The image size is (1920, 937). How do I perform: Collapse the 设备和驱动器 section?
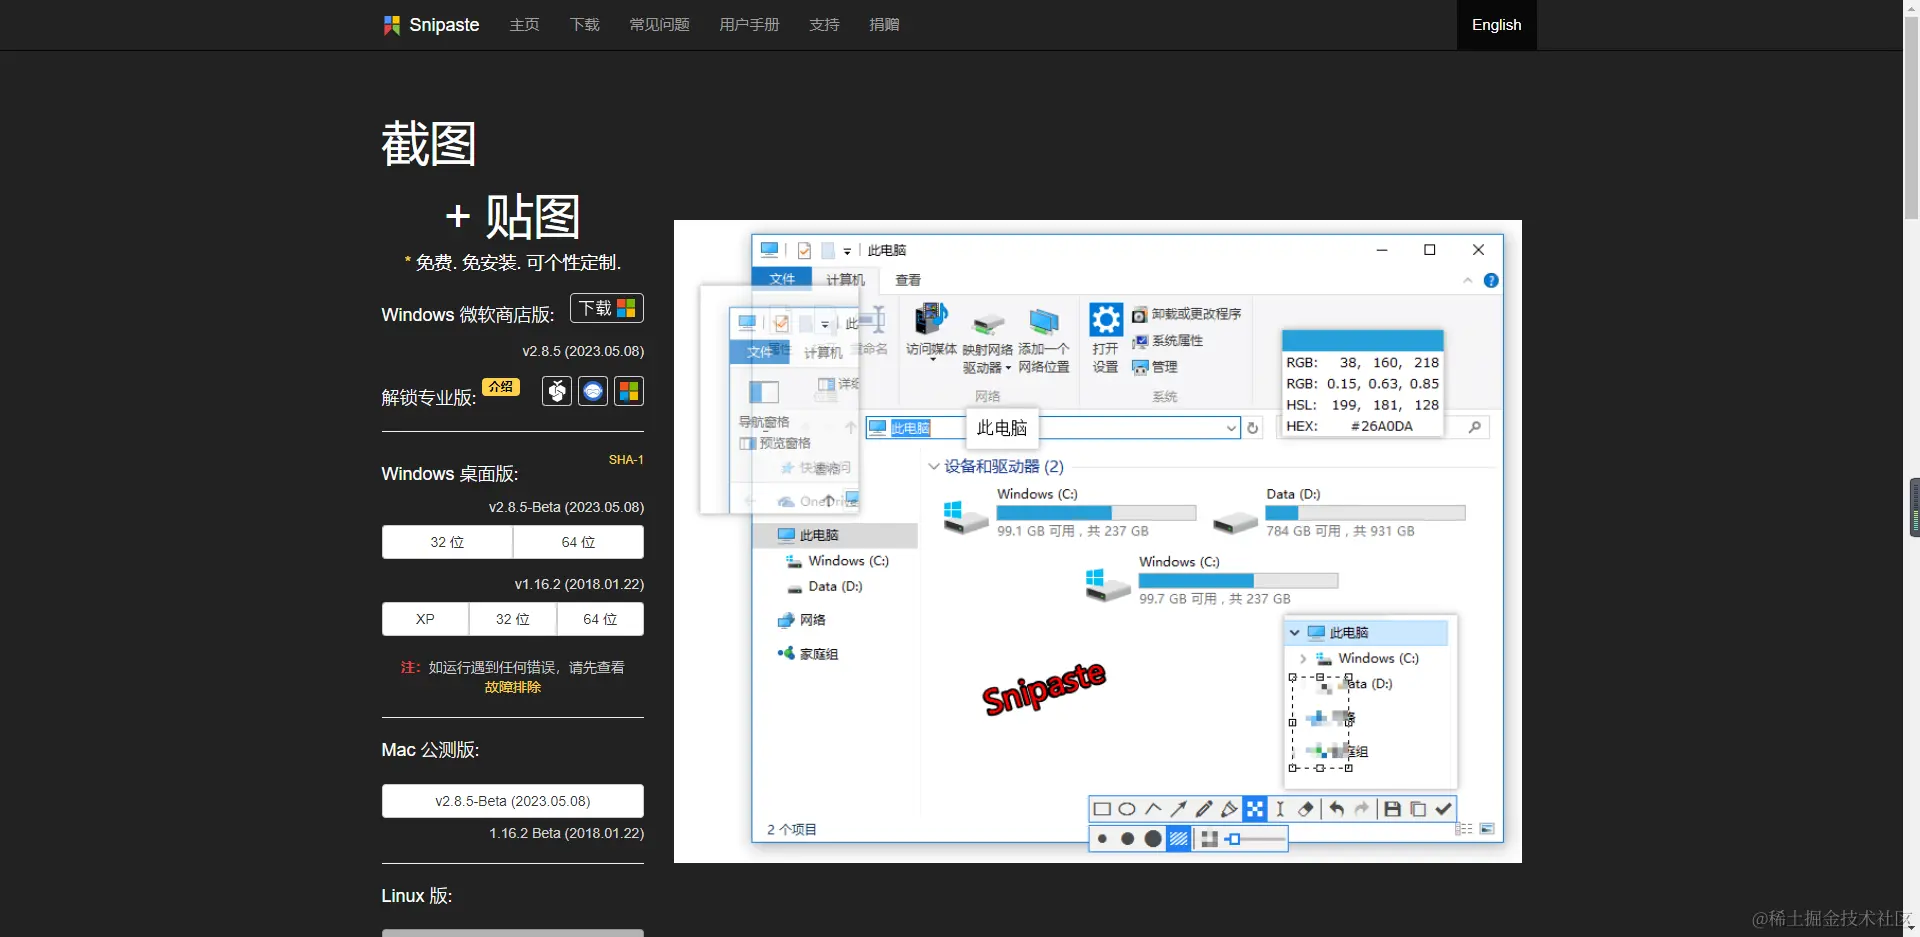point(933,466)
